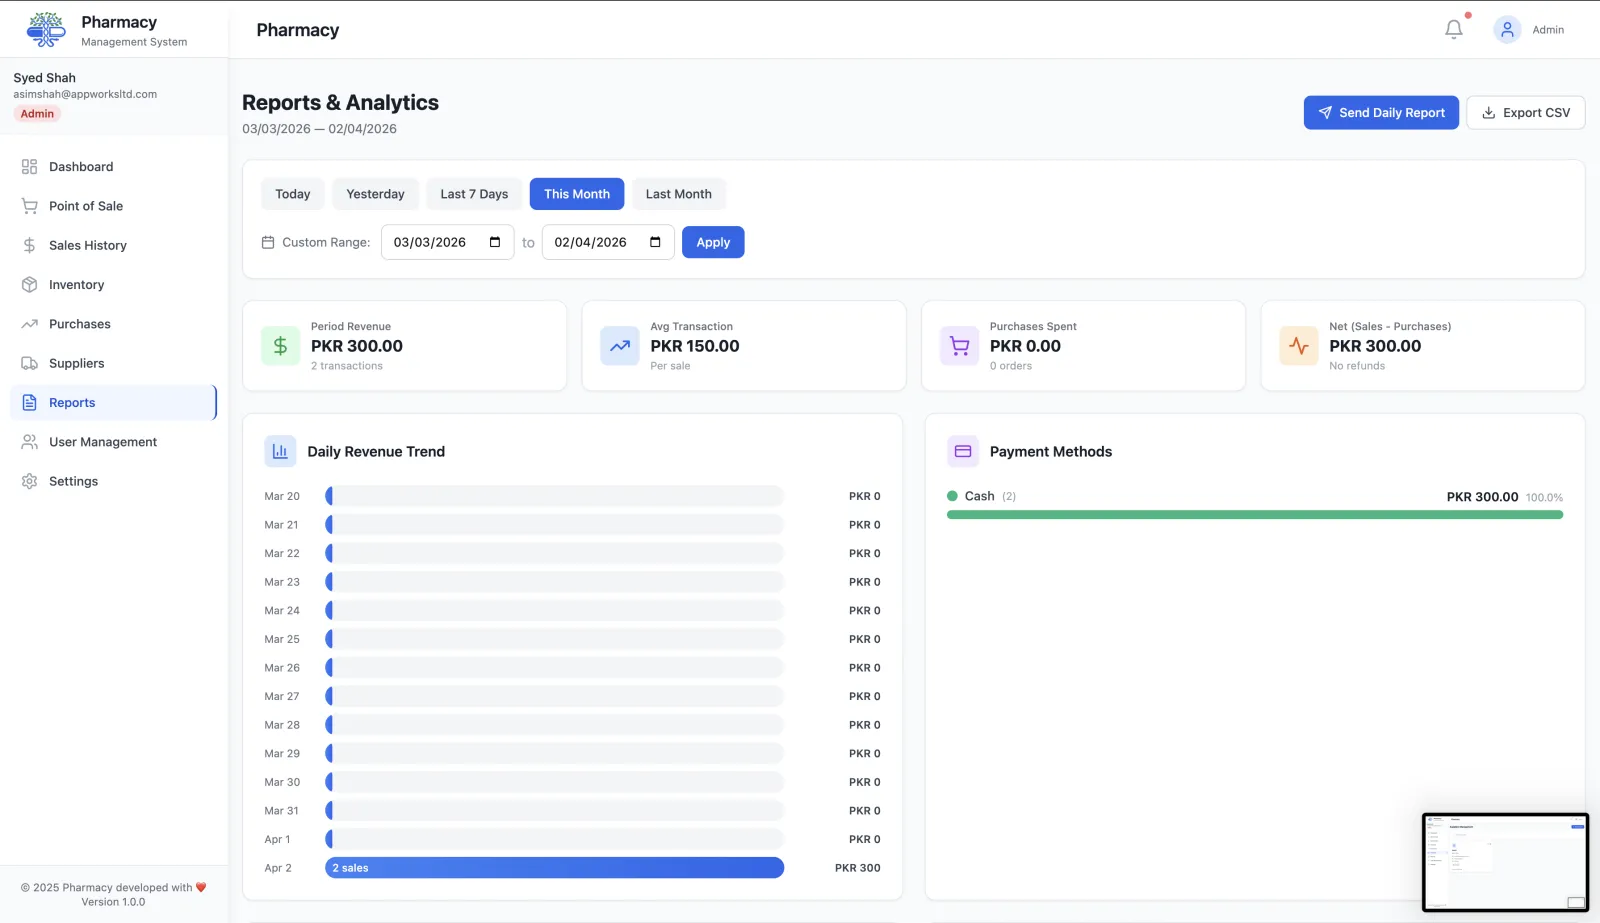
Task: Click the Purchases Spent cart icon
Action: click(x=959, y=346)
